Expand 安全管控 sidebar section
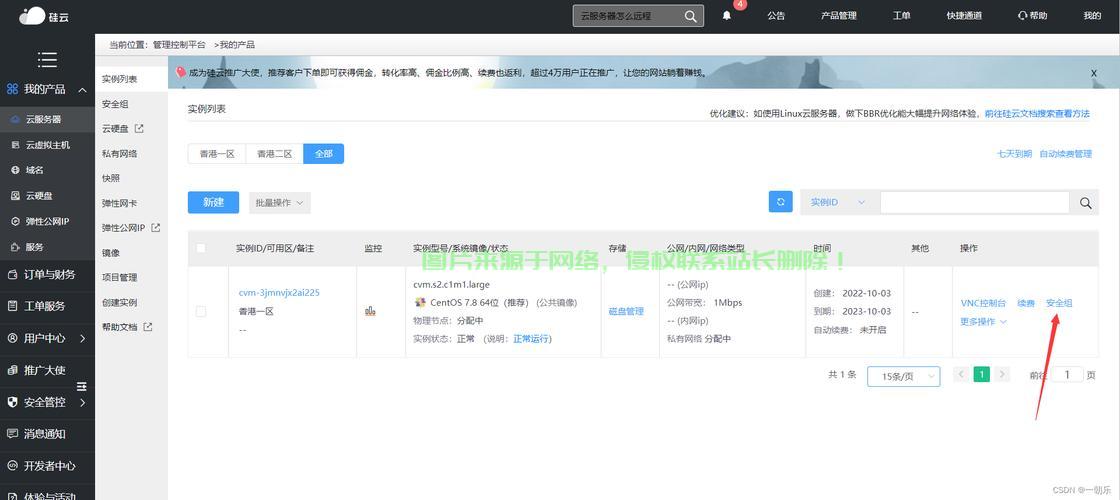Viewport: 1120px width, 500px height. tap(83, 403)
